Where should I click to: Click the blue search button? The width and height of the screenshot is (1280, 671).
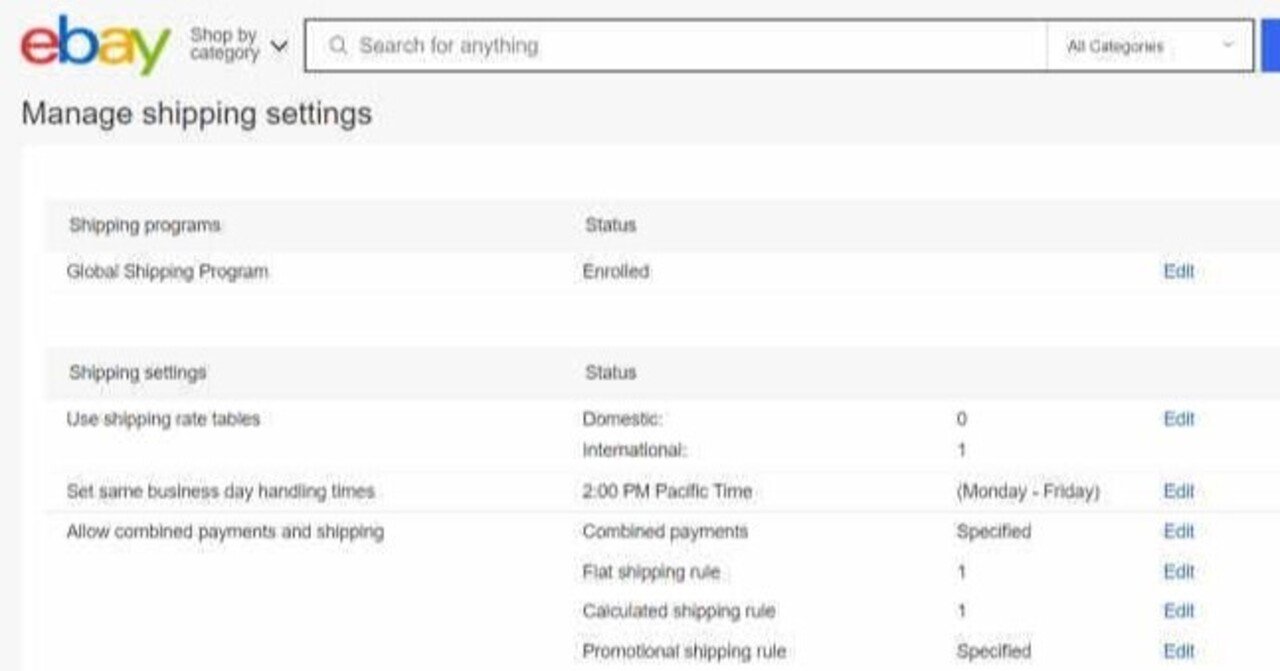click(x=1271, y=46)
